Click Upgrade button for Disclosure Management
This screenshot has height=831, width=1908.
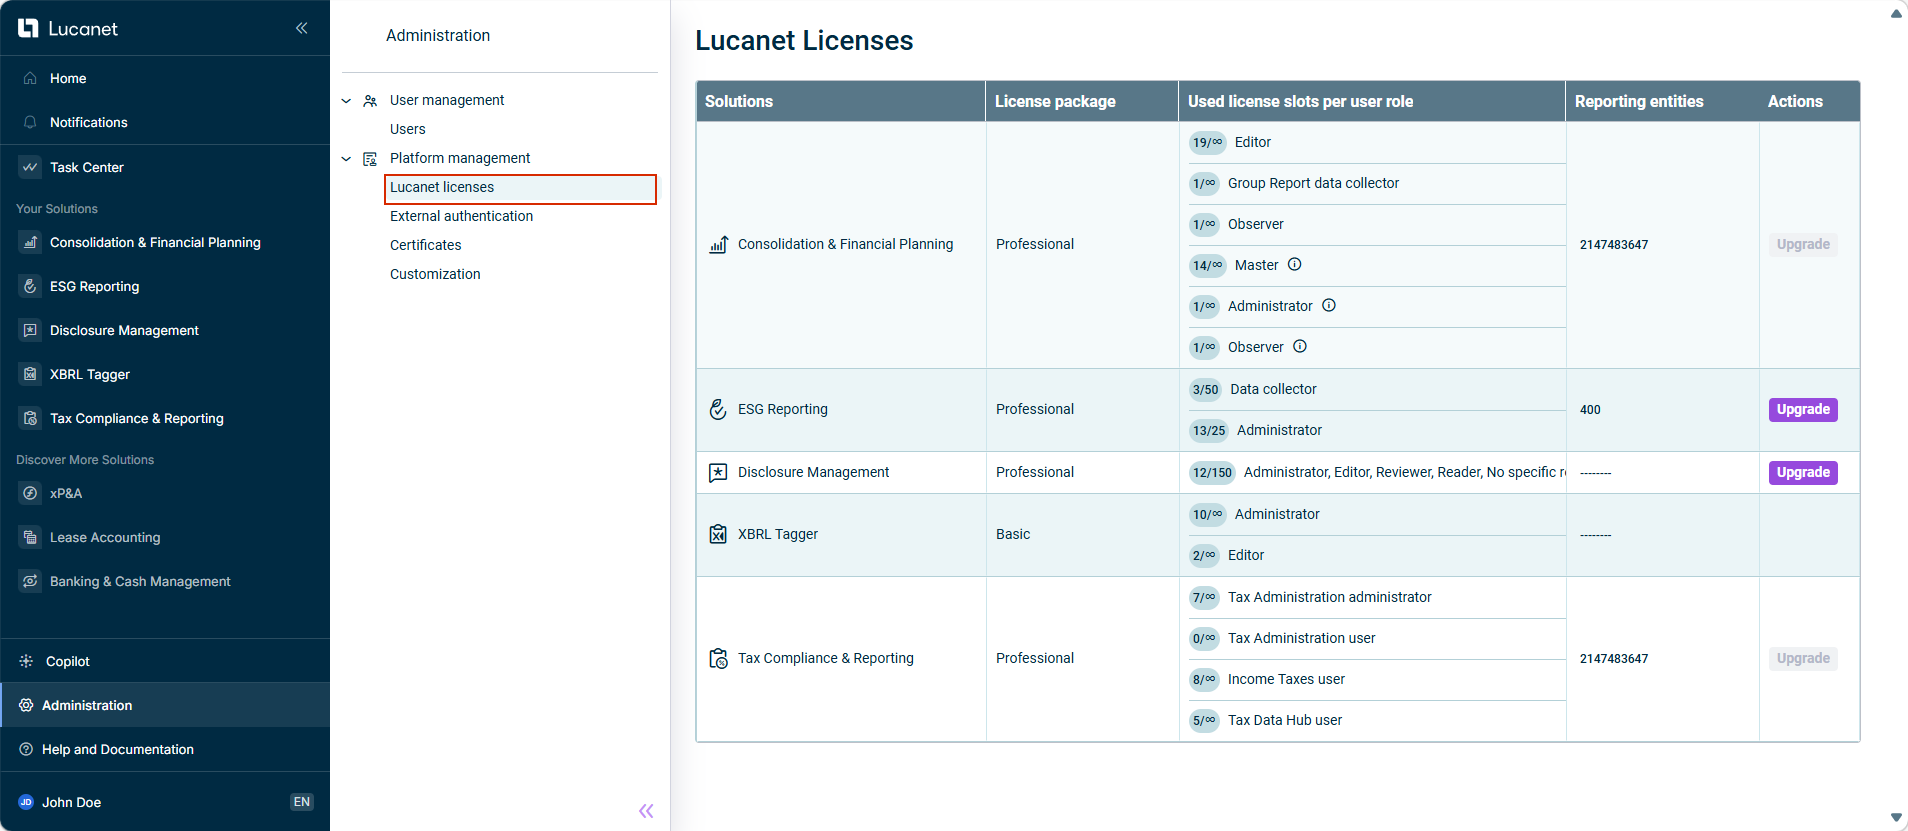coord(1803,472)
